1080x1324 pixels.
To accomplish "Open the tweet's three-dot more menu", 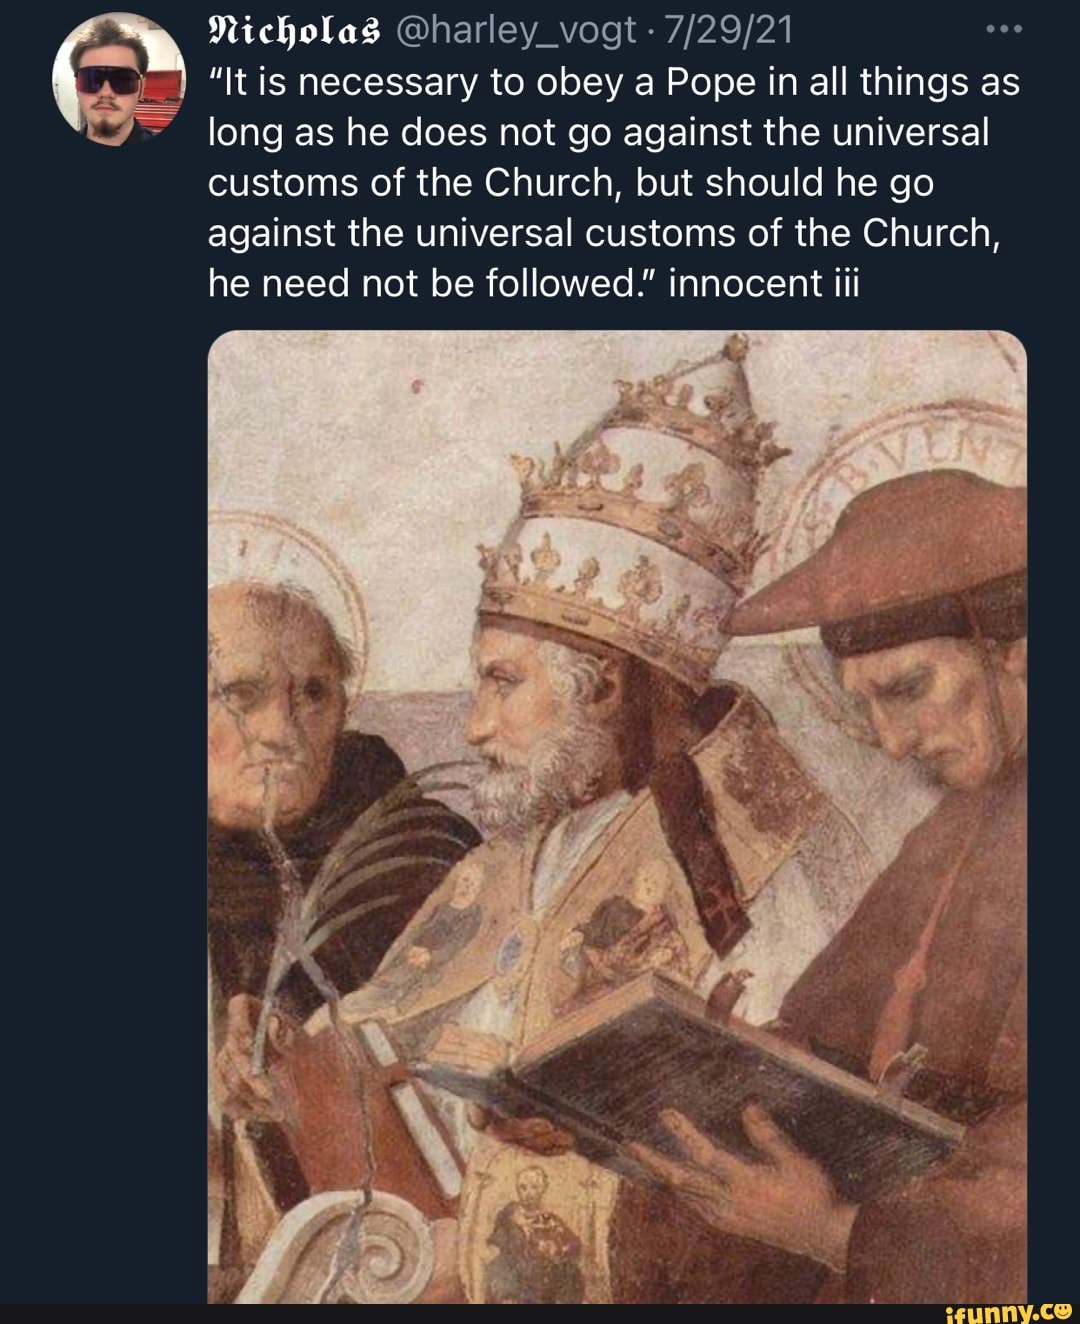I will coord(1002,30).
